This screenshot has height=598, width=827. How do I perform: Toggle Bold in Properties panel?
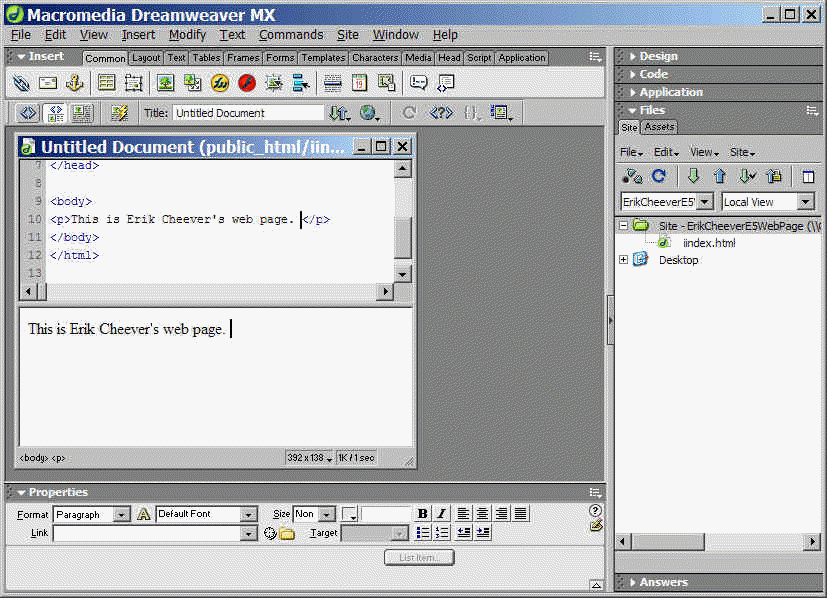point(422,514)
